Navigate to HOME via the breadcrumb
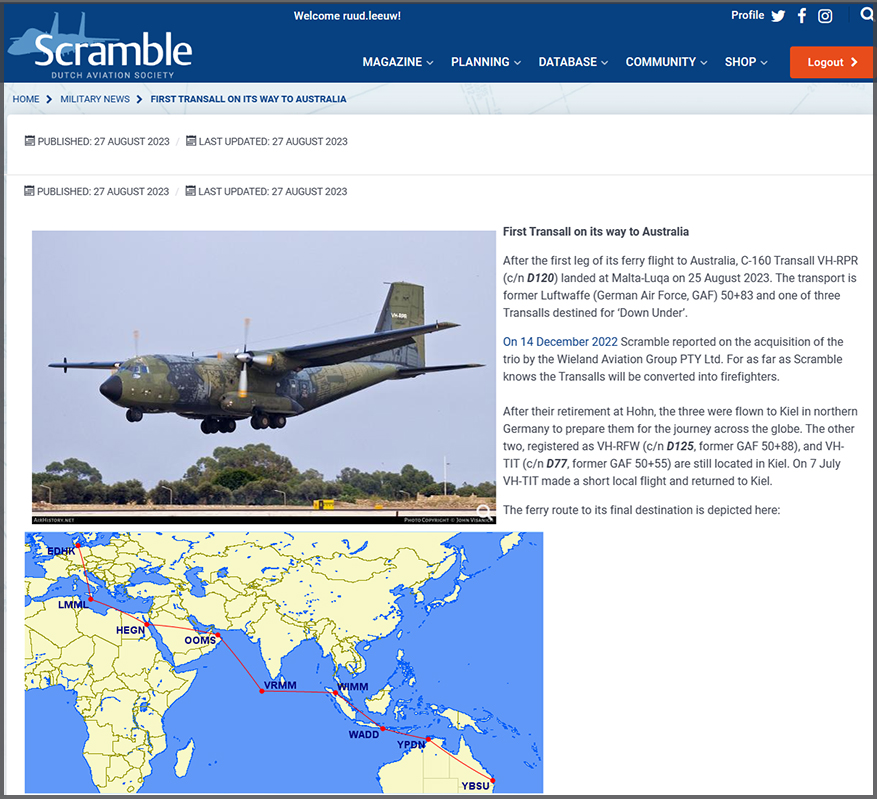 pos(26,99)
